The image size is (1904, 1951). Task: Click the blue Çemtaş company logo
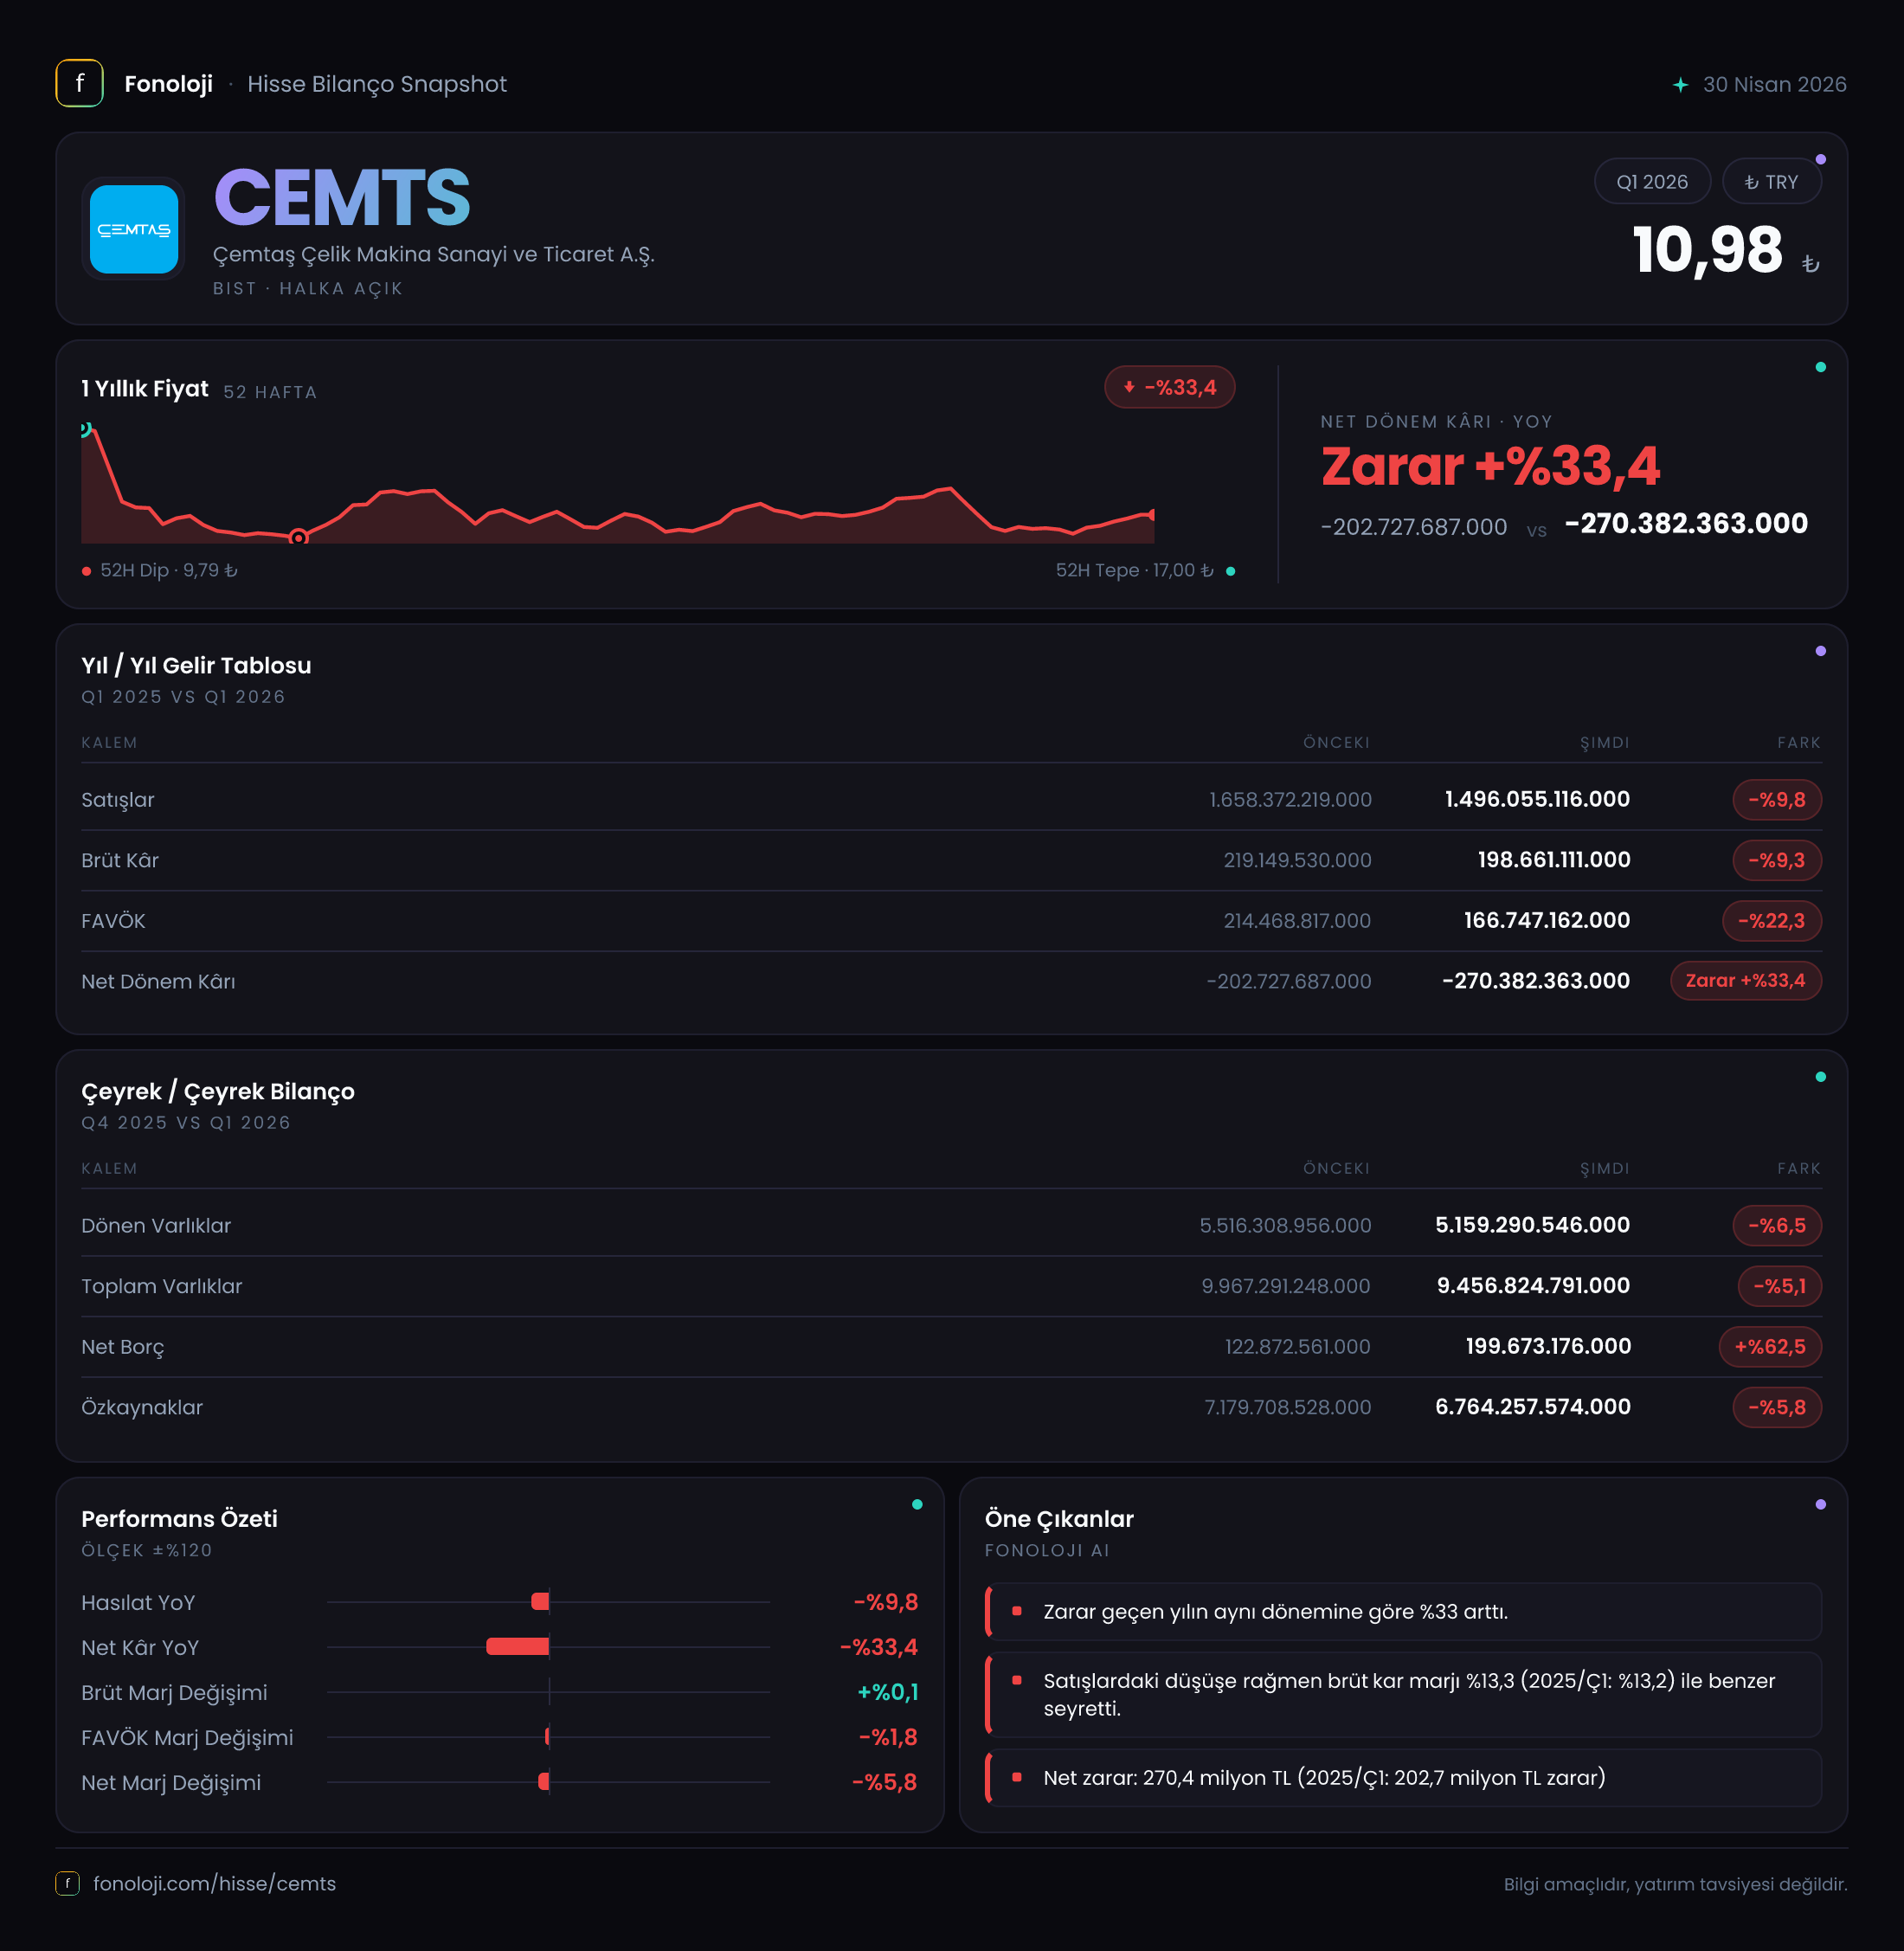coord(134,229)
